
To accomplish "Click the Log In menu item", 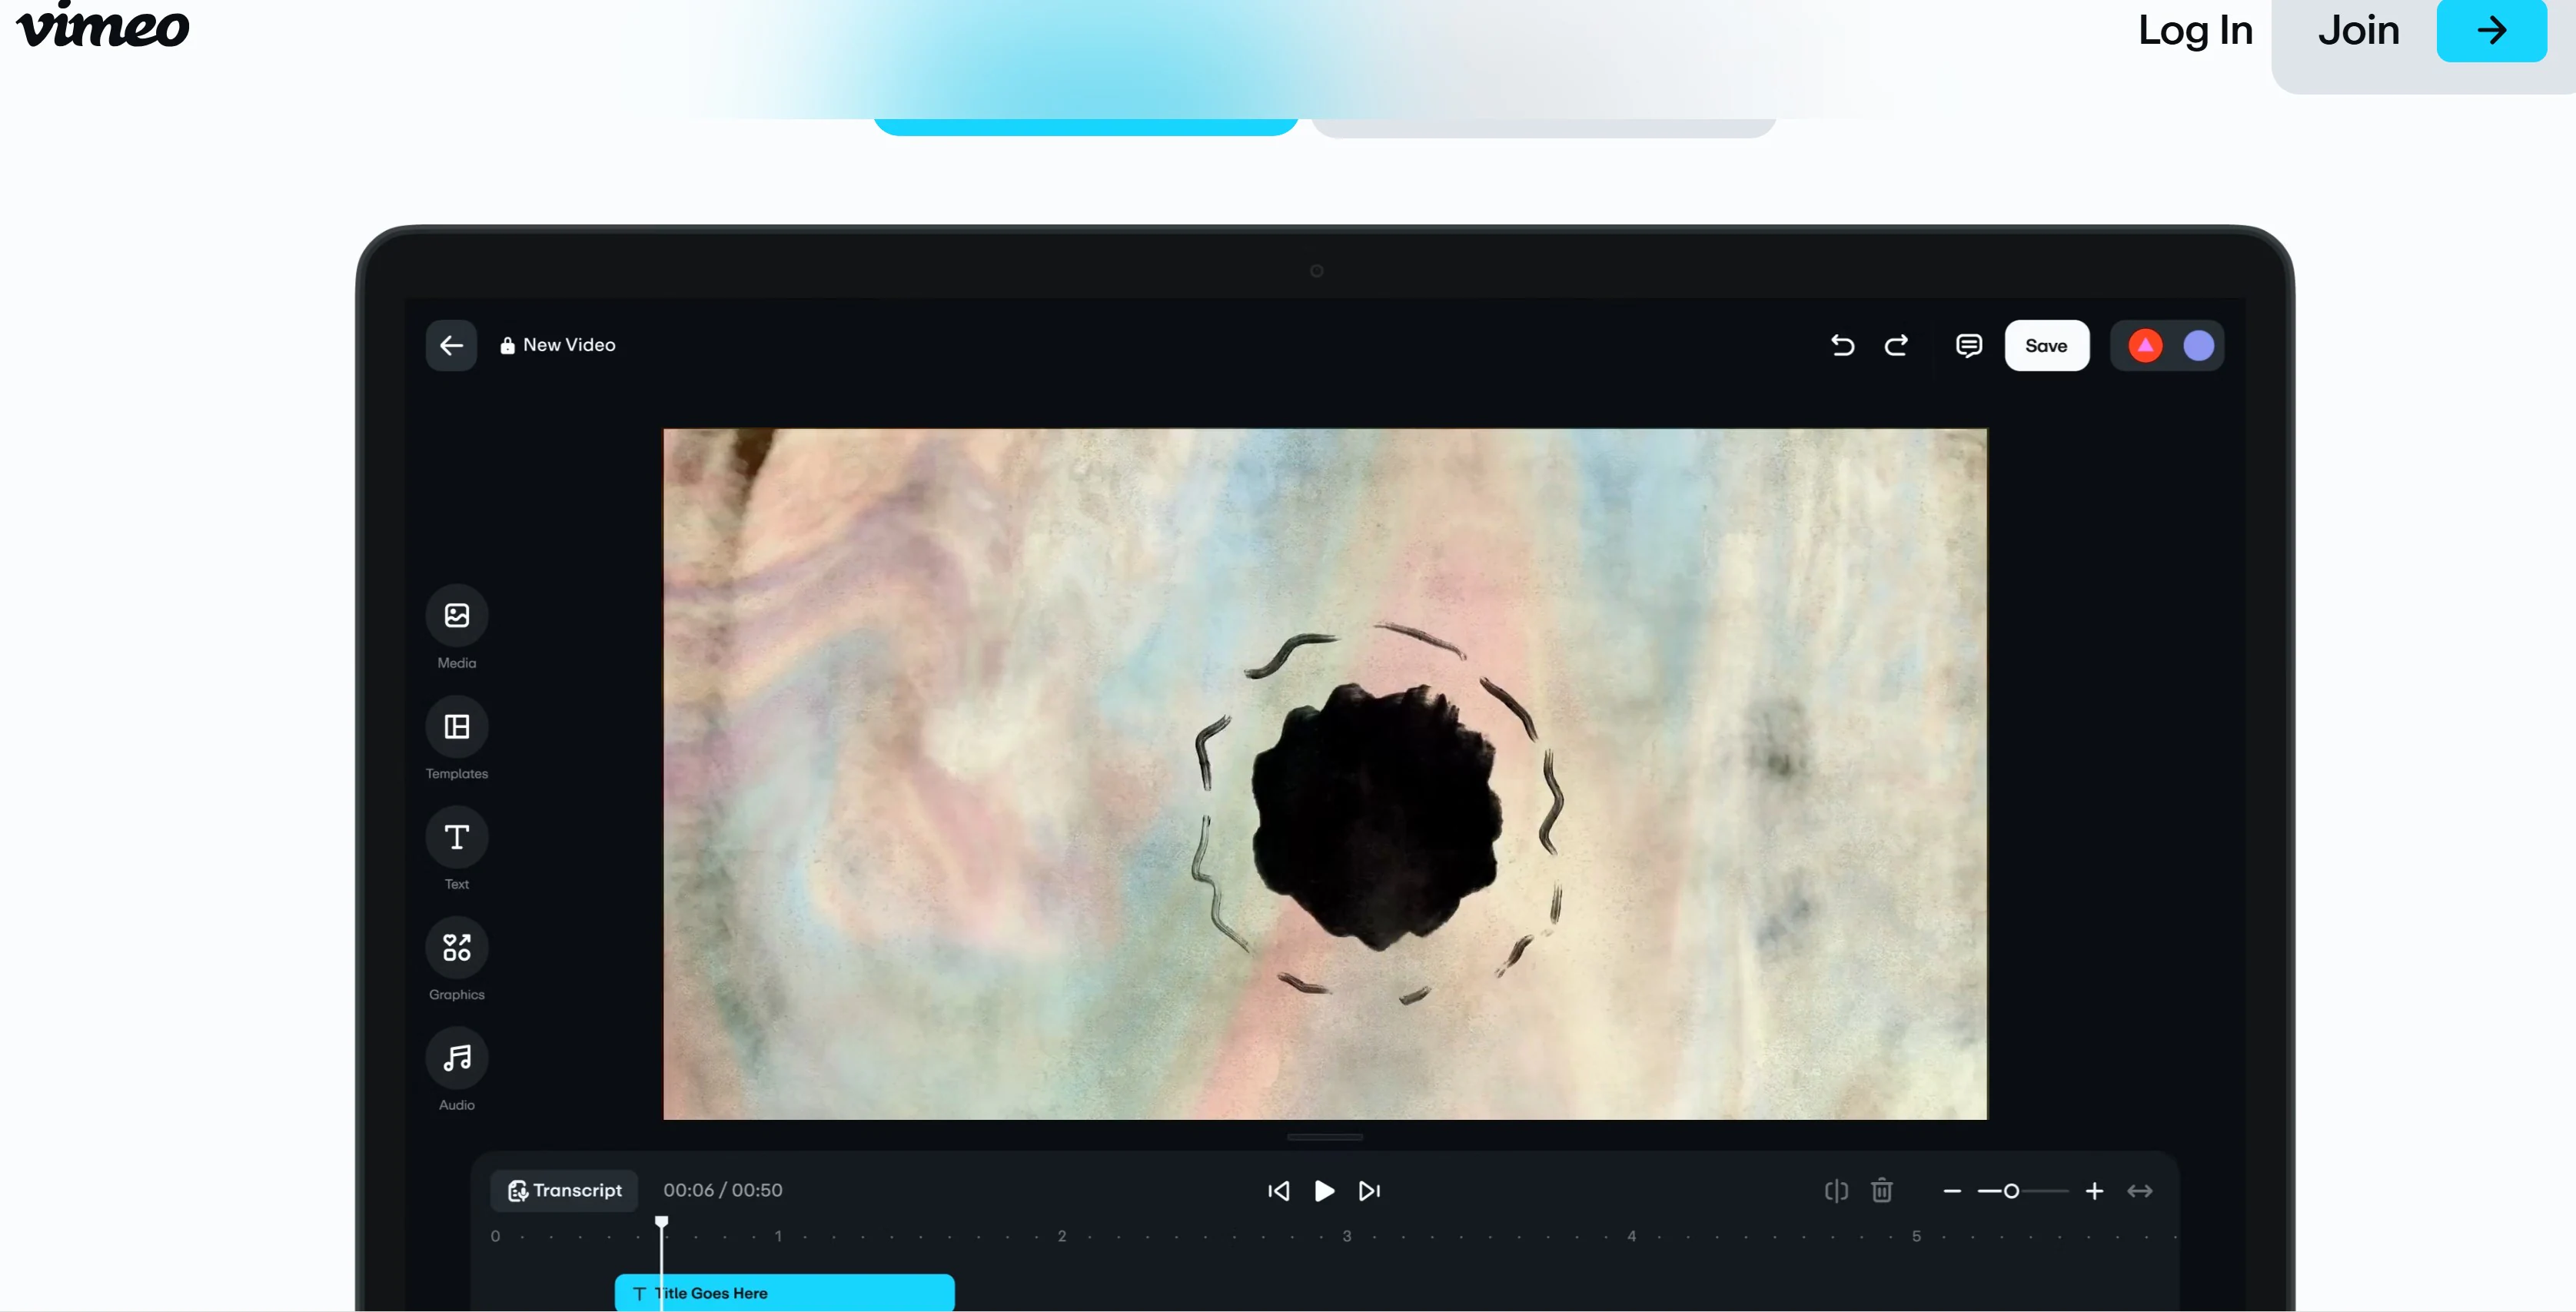I will pos(2195,28).
